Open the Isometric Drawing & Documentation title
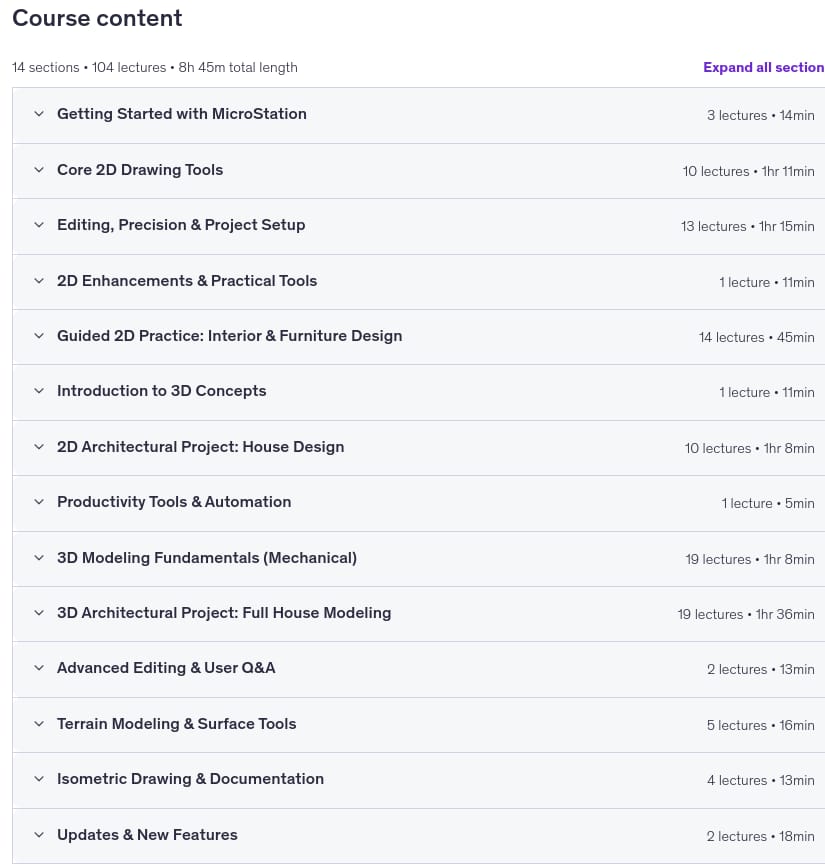This screenshot has width=825, height=864. coord(190,779)
